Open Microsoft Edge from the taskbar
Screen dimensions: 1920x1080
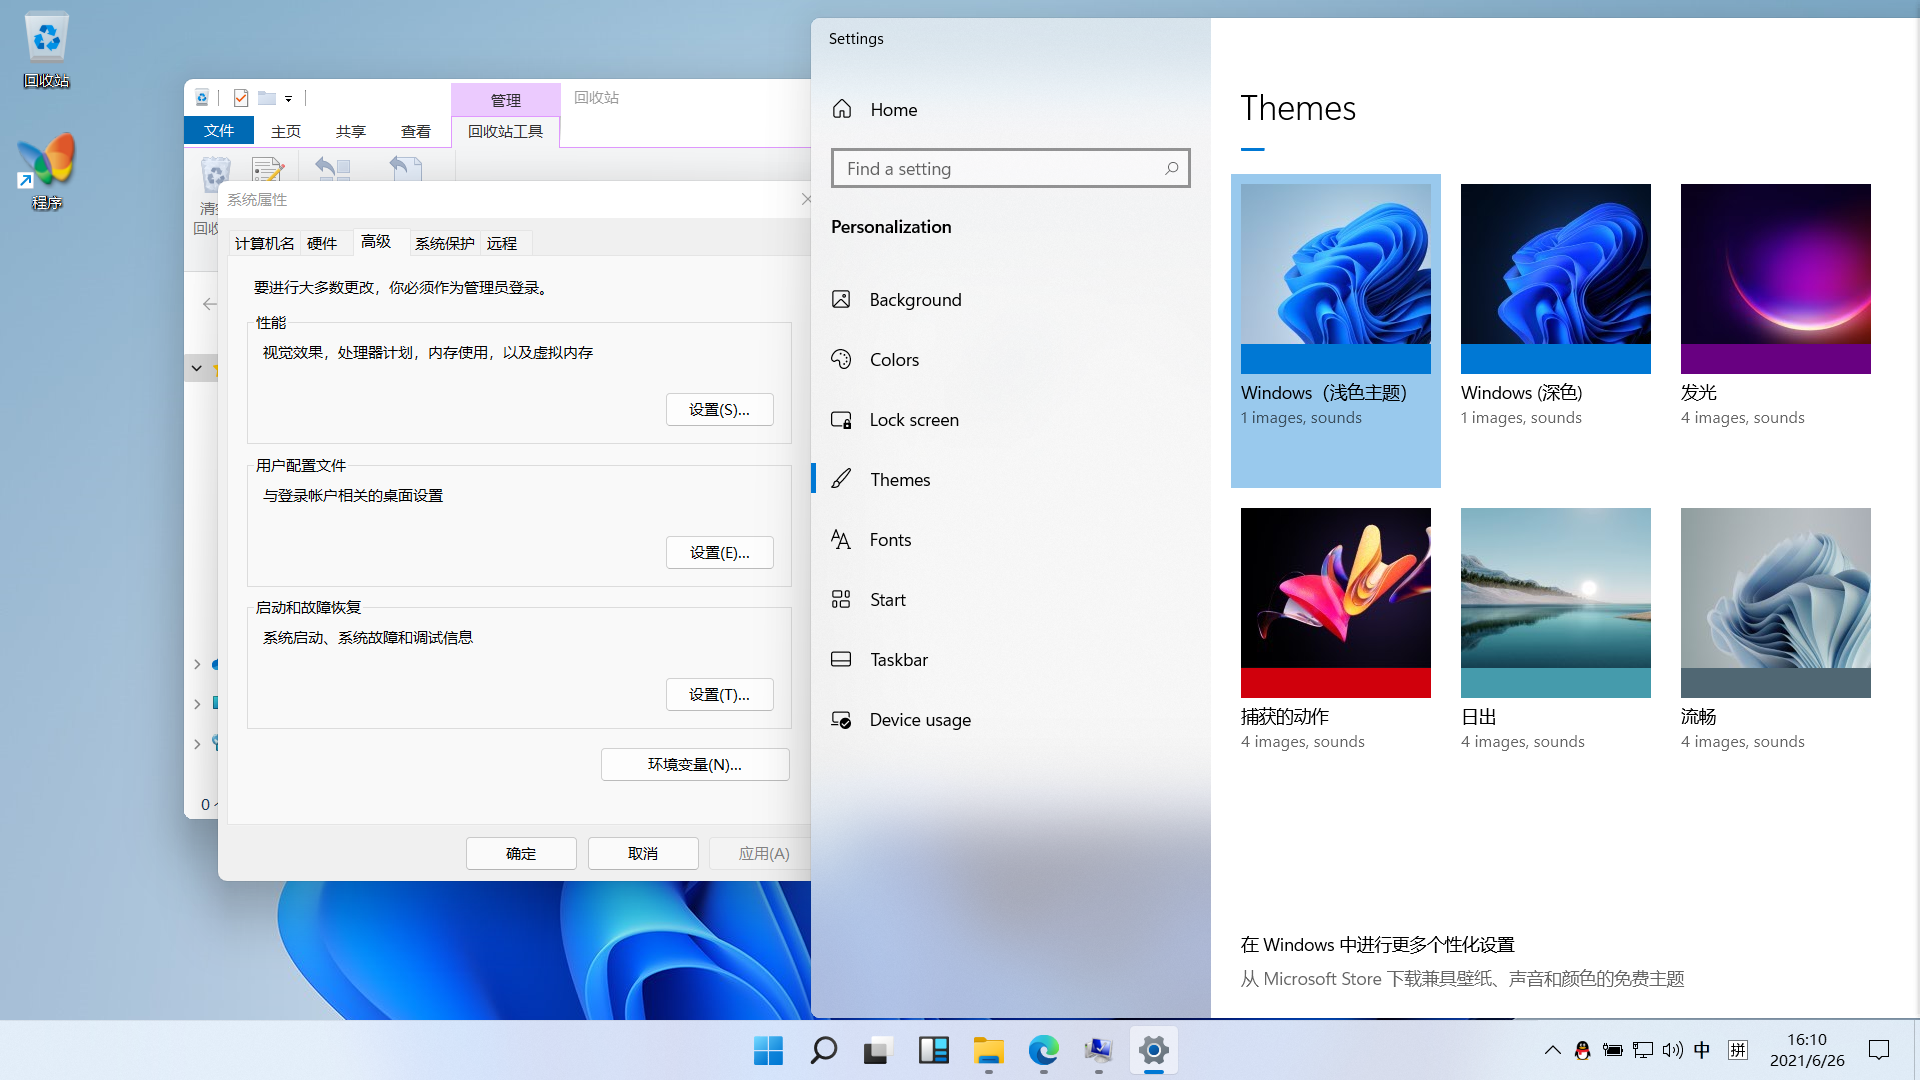1043,1050
